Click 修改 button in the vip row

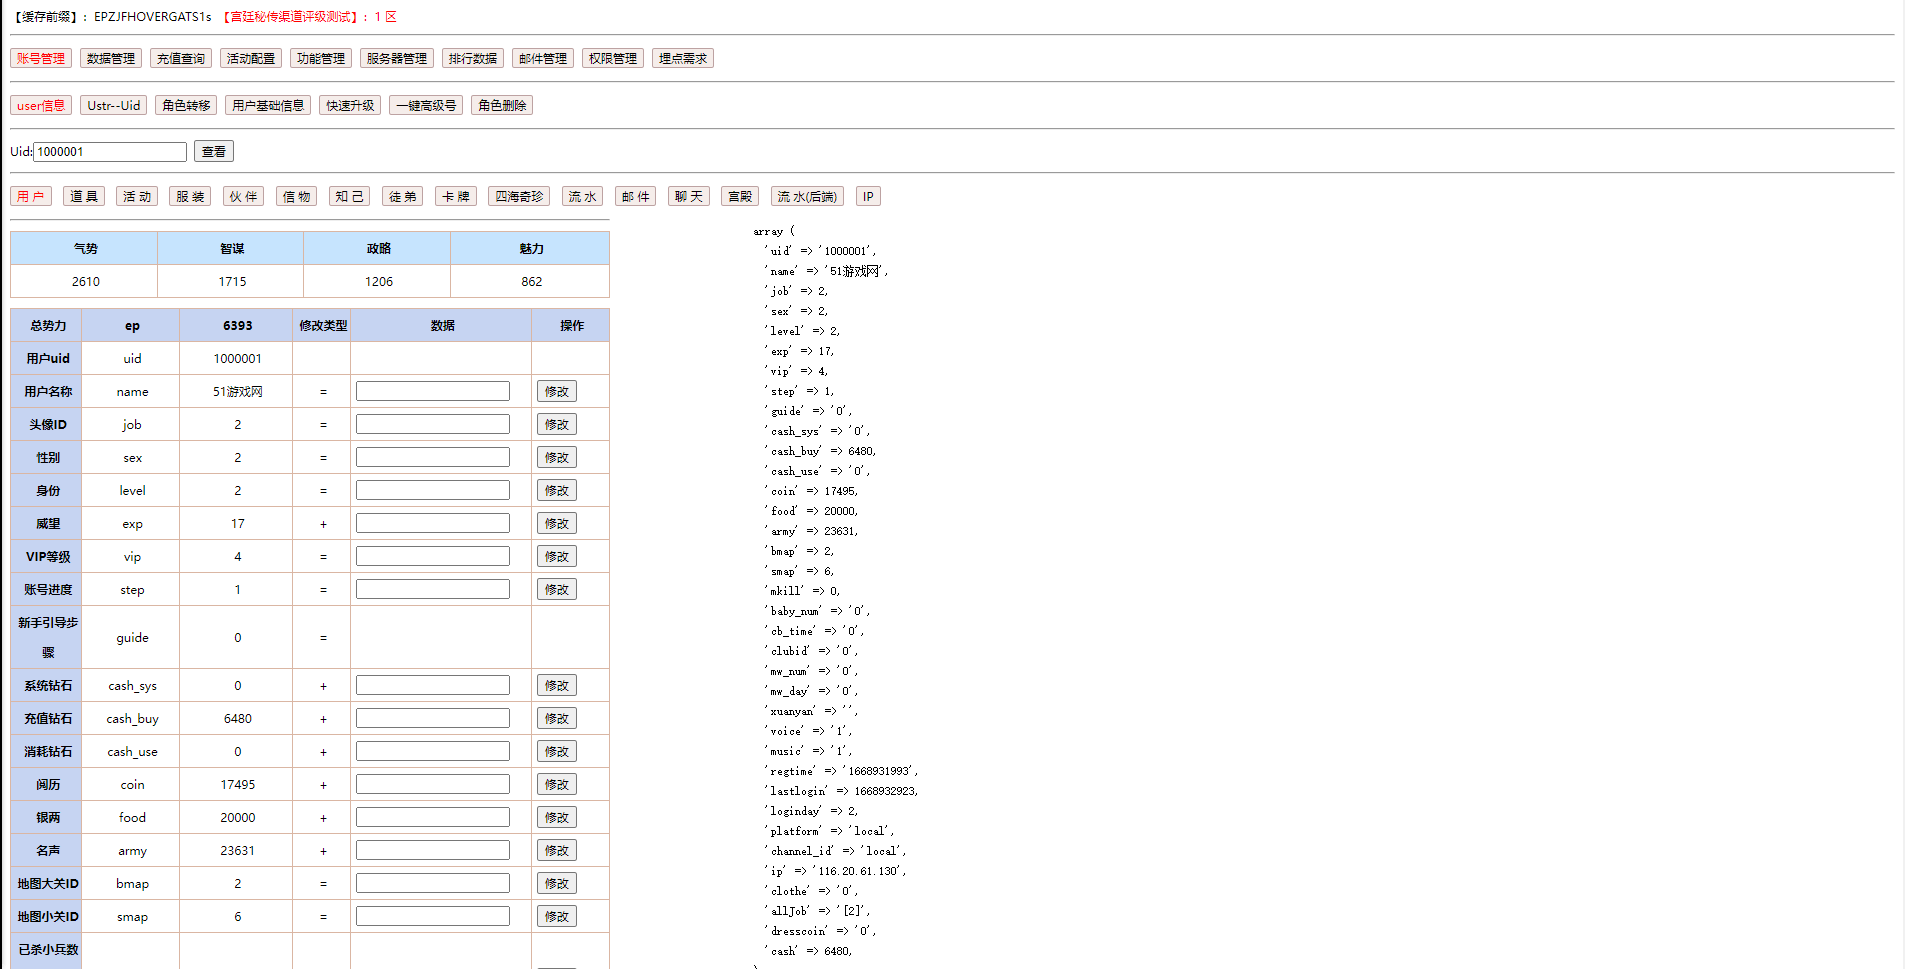tap(556, 557)
